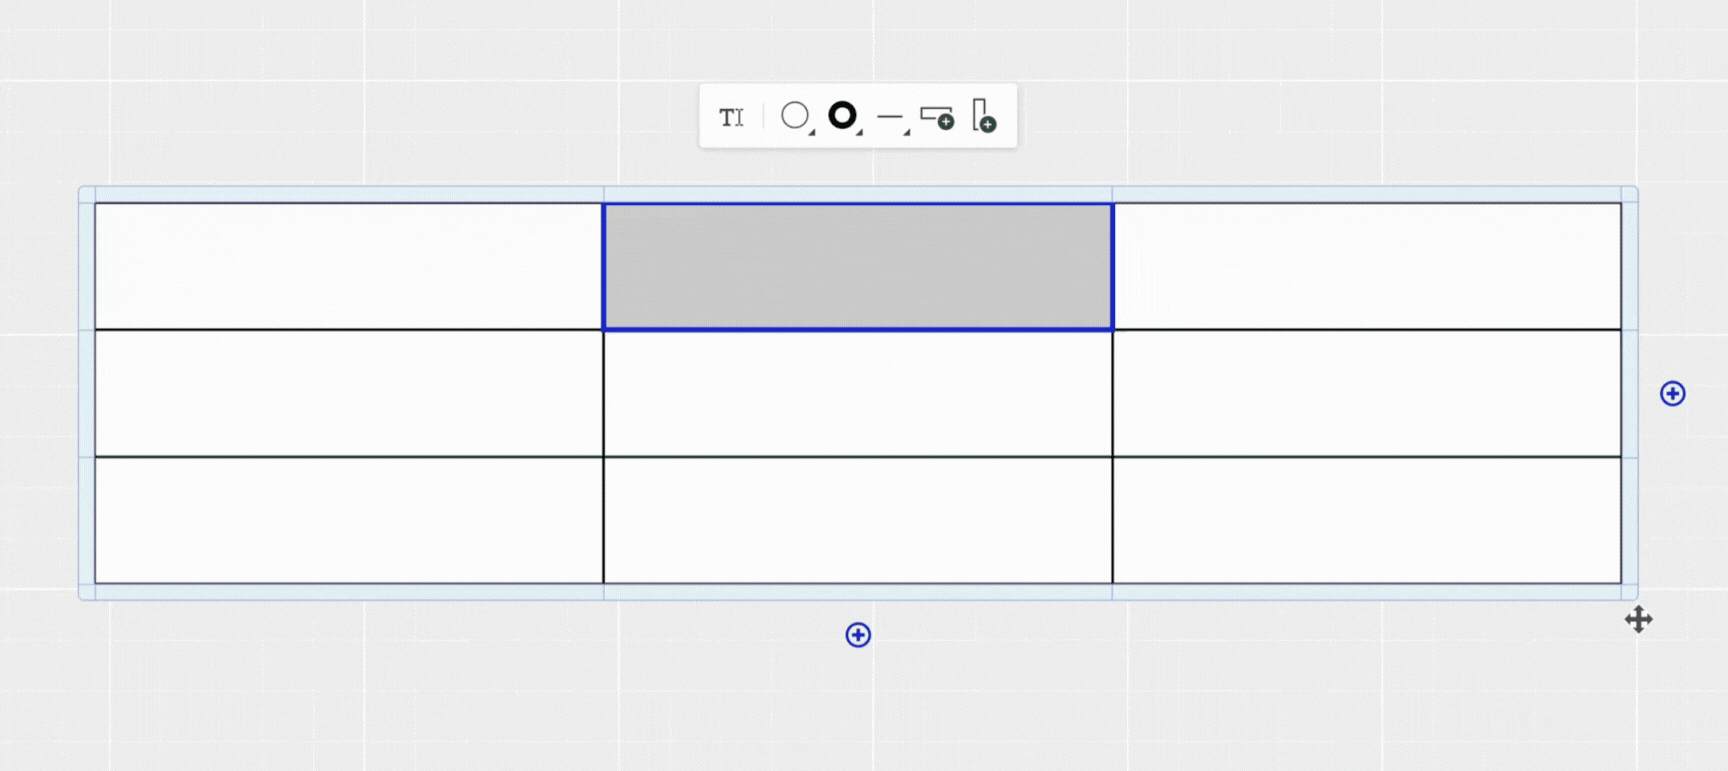Select the bottom-left table cell
Viewport: 1728px width, 771px height.
click(x=349, y=520)
